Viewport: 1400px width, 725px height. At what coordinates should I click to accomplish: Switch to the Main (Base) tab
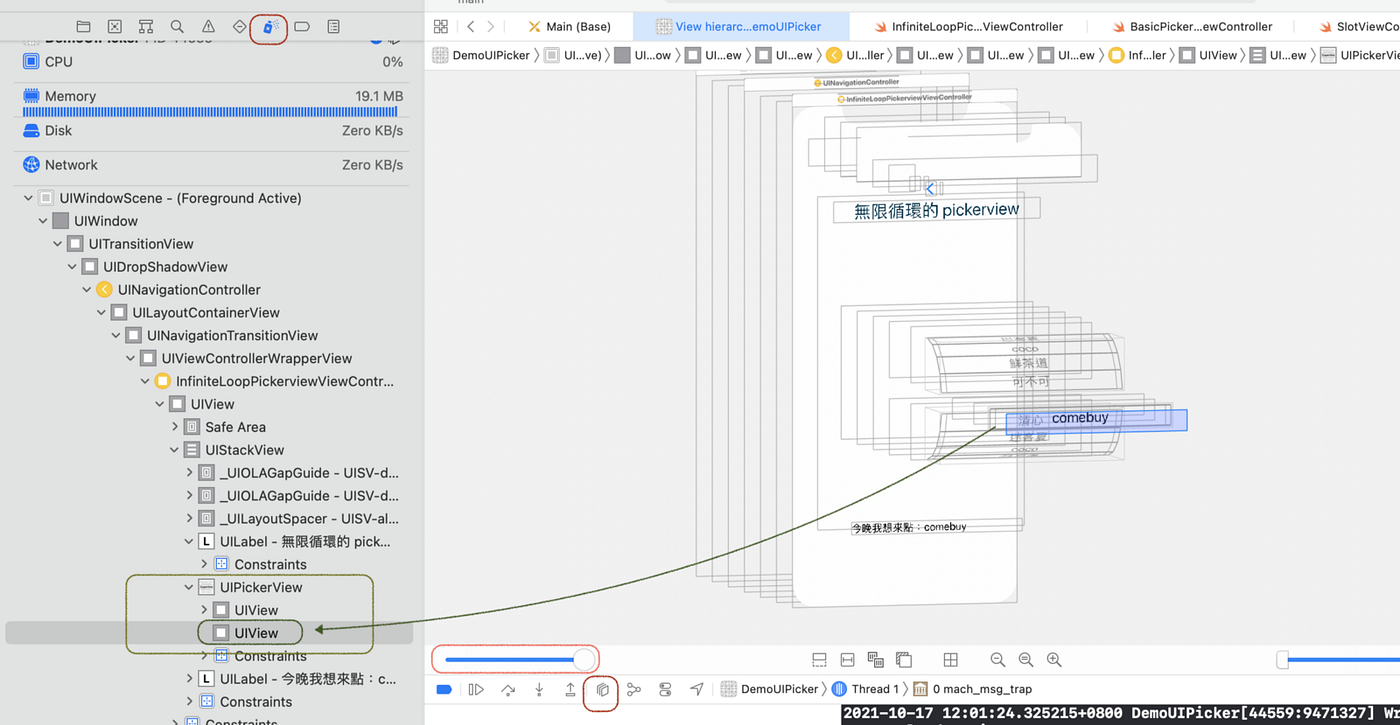570,26
